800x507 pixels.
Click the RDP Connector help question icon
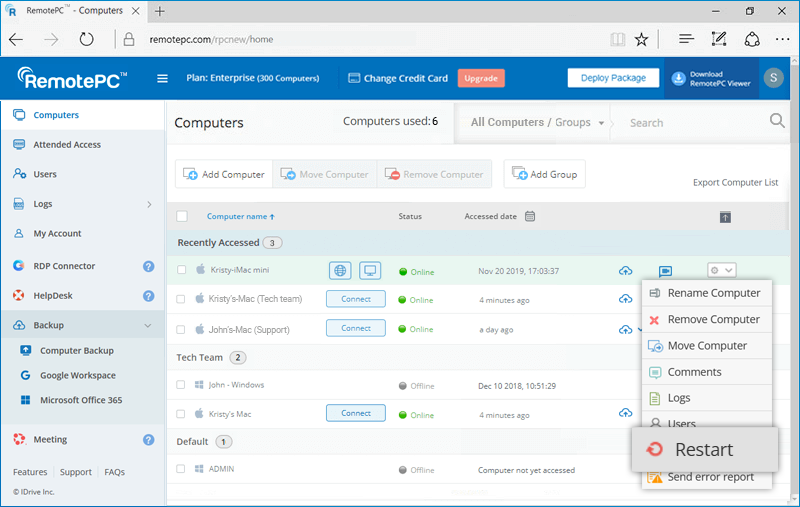pyautogui.click(x=148, y=266)
